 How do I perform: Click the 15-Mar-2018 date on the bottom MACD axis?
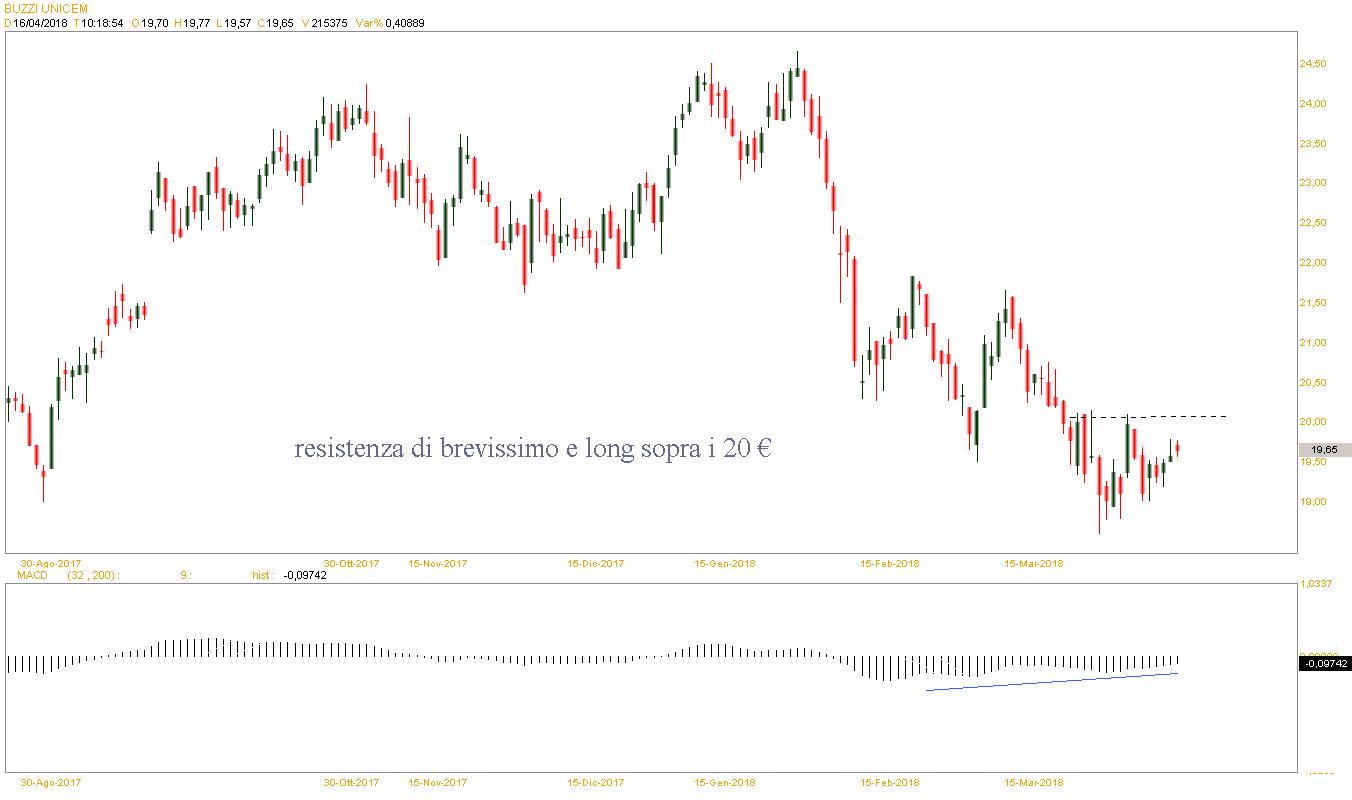click(x=1034, y=782)
